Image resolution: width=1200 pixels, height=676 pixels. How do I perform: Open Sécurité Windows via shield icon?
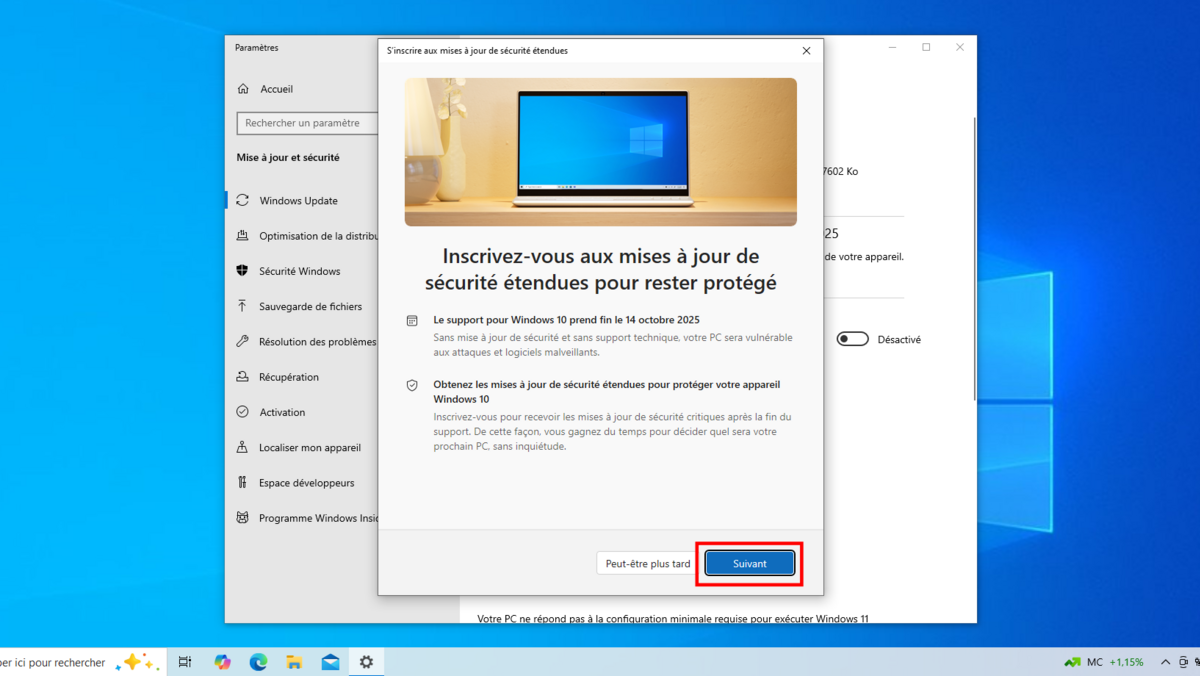pyautogui.click(x=242, y=271)
